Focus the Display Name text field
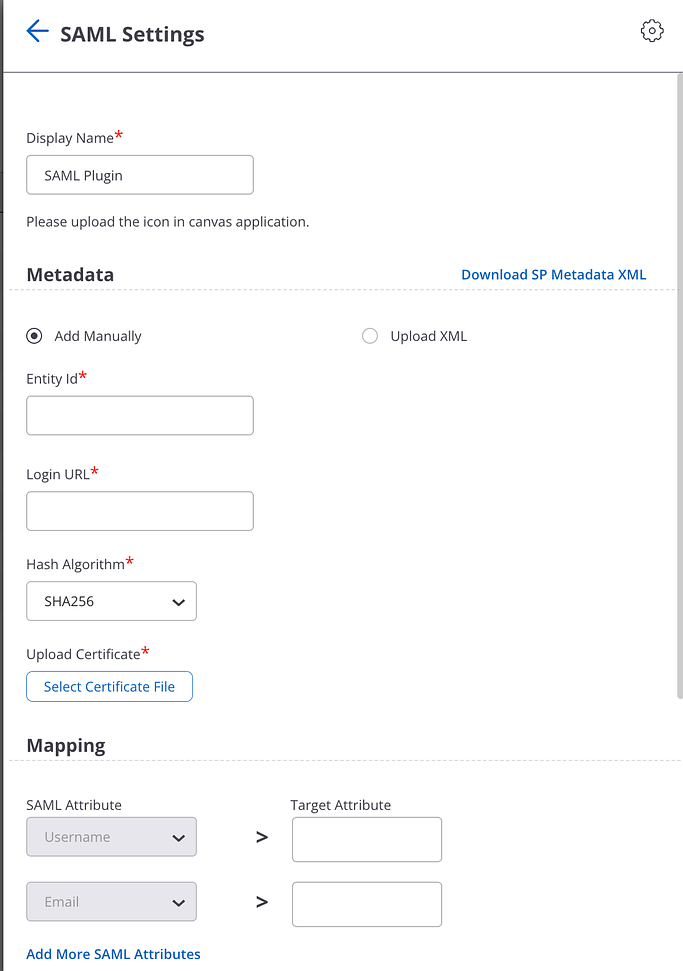The width and height of the screenshot is (683, 971). [x=139, y=175]
